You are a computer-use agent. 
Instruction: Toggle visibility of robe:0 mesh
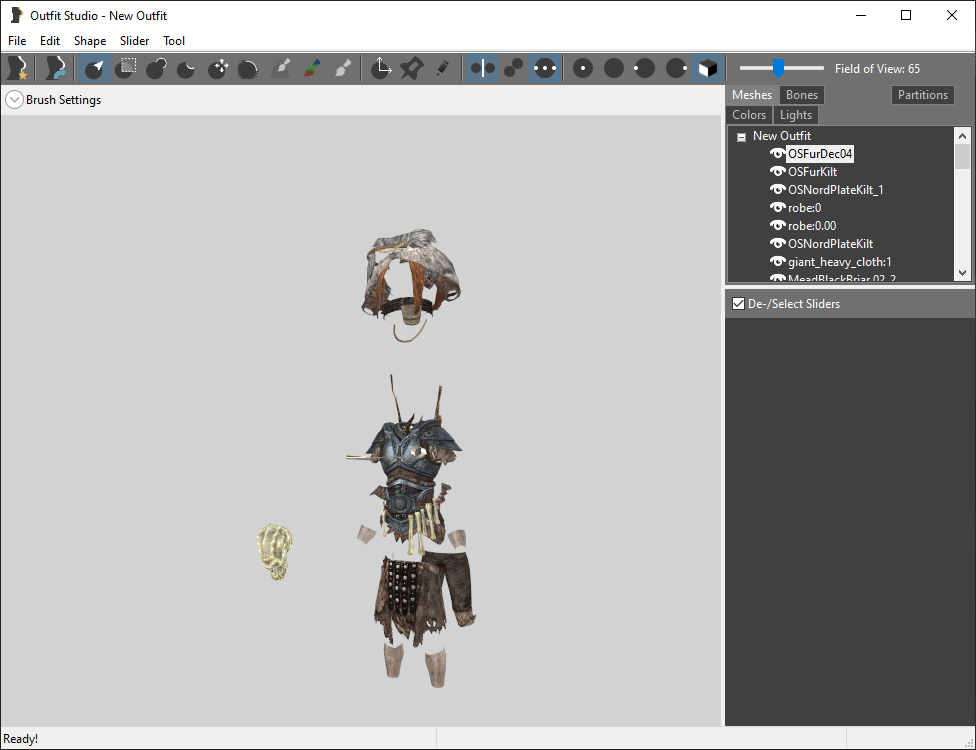coord(777,207)
